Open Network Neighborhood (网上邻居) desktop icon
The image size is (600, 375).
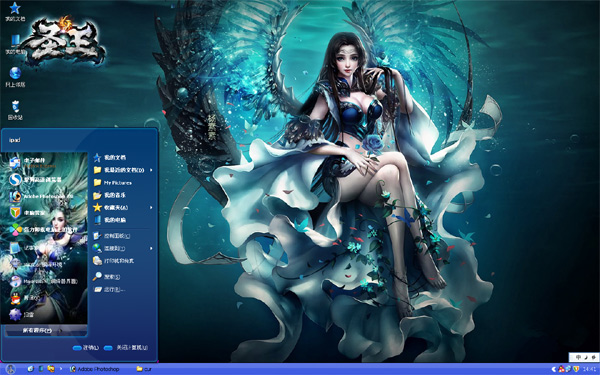pyautogui.click(x=15, y=77)
